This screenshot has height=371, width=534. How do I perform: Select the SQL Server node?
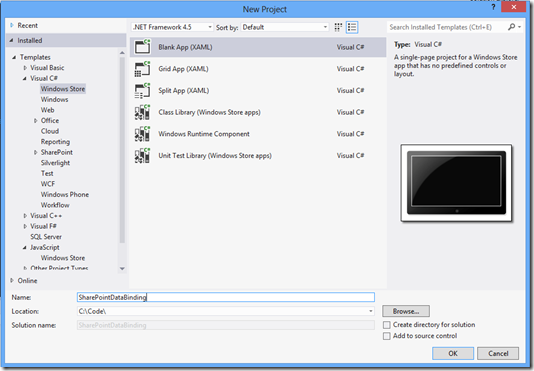(x=46, y=237)
